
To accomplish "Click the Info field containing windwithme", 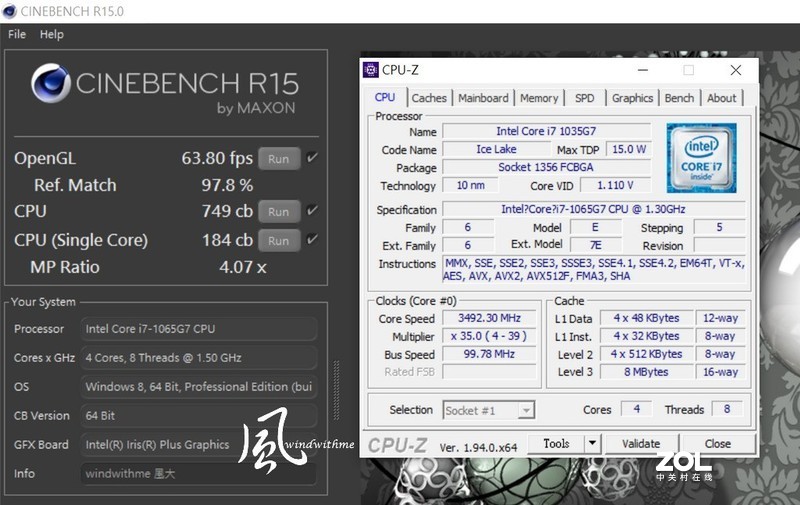I will pos(198,473).
